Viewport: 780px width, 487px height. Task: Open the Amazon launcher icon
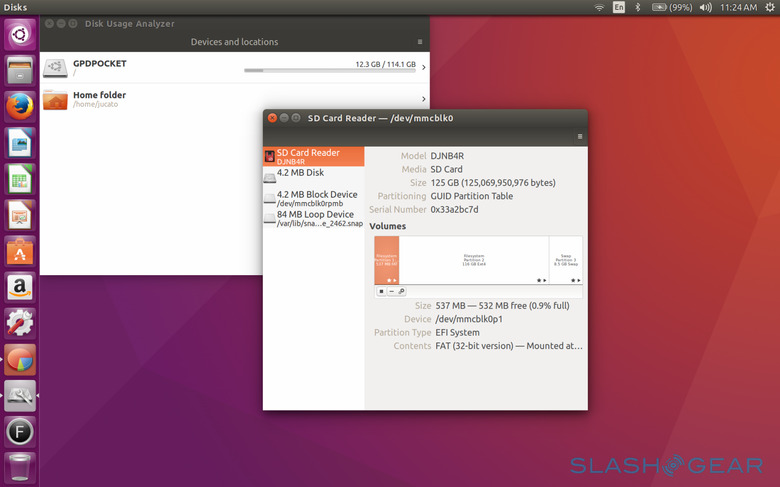click(20, 288)
